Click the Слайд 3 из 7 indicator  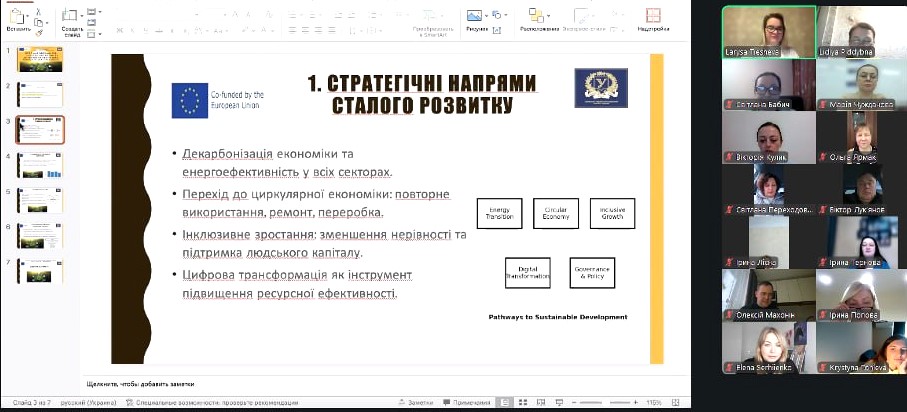click(x=32, y=403)
